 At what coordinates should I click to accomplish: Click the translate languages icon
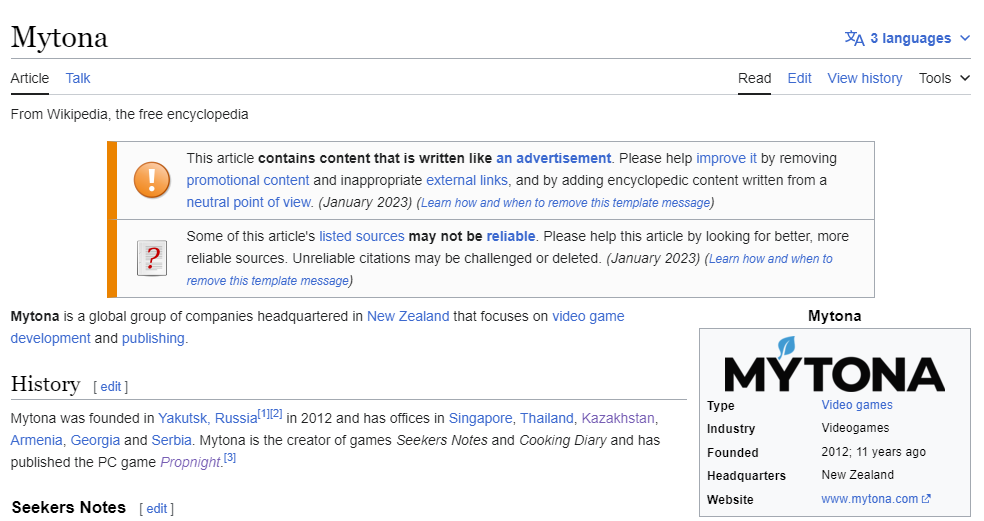click(854, 38)
